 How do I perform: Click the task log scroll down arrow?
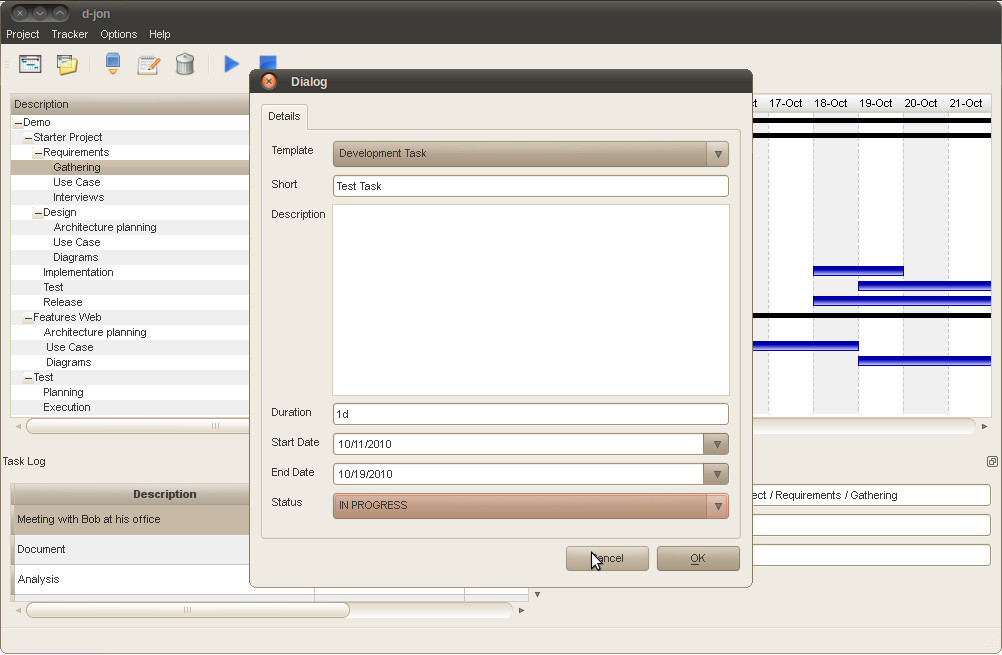click(537, 594)
